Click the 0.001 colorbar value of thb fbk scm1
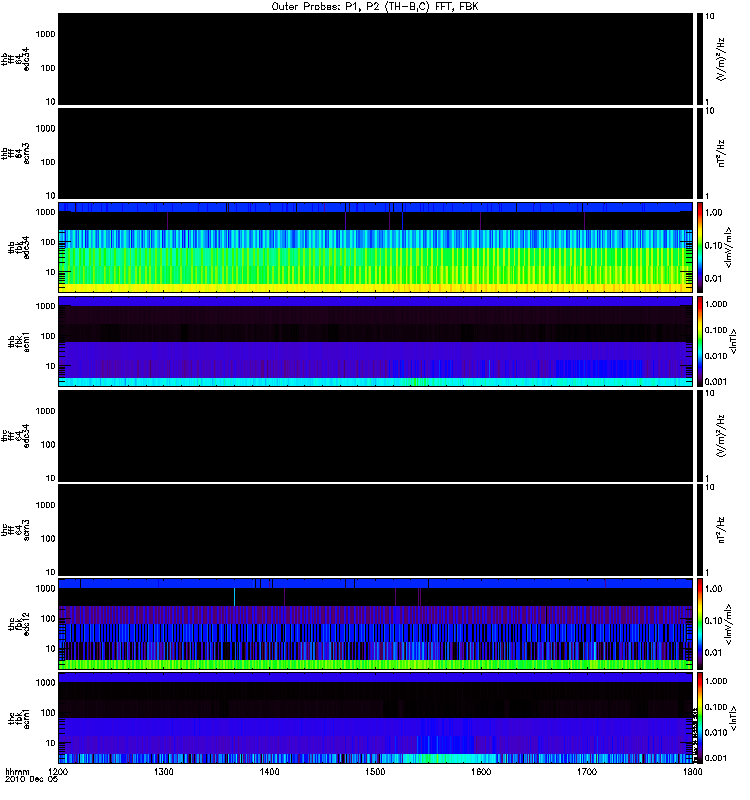This screenshot has height=800, width=750. 716,382
